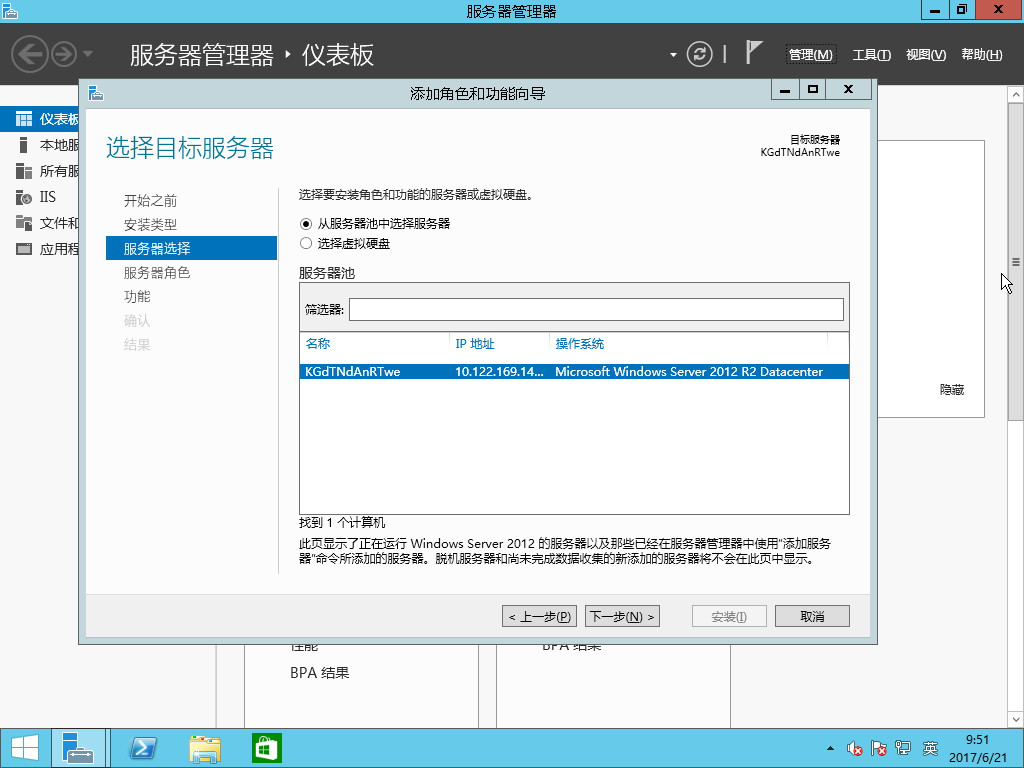Screen dimensions: 1024x768
Task: Sort server list by 名称 column
Action: click(318, 344)
